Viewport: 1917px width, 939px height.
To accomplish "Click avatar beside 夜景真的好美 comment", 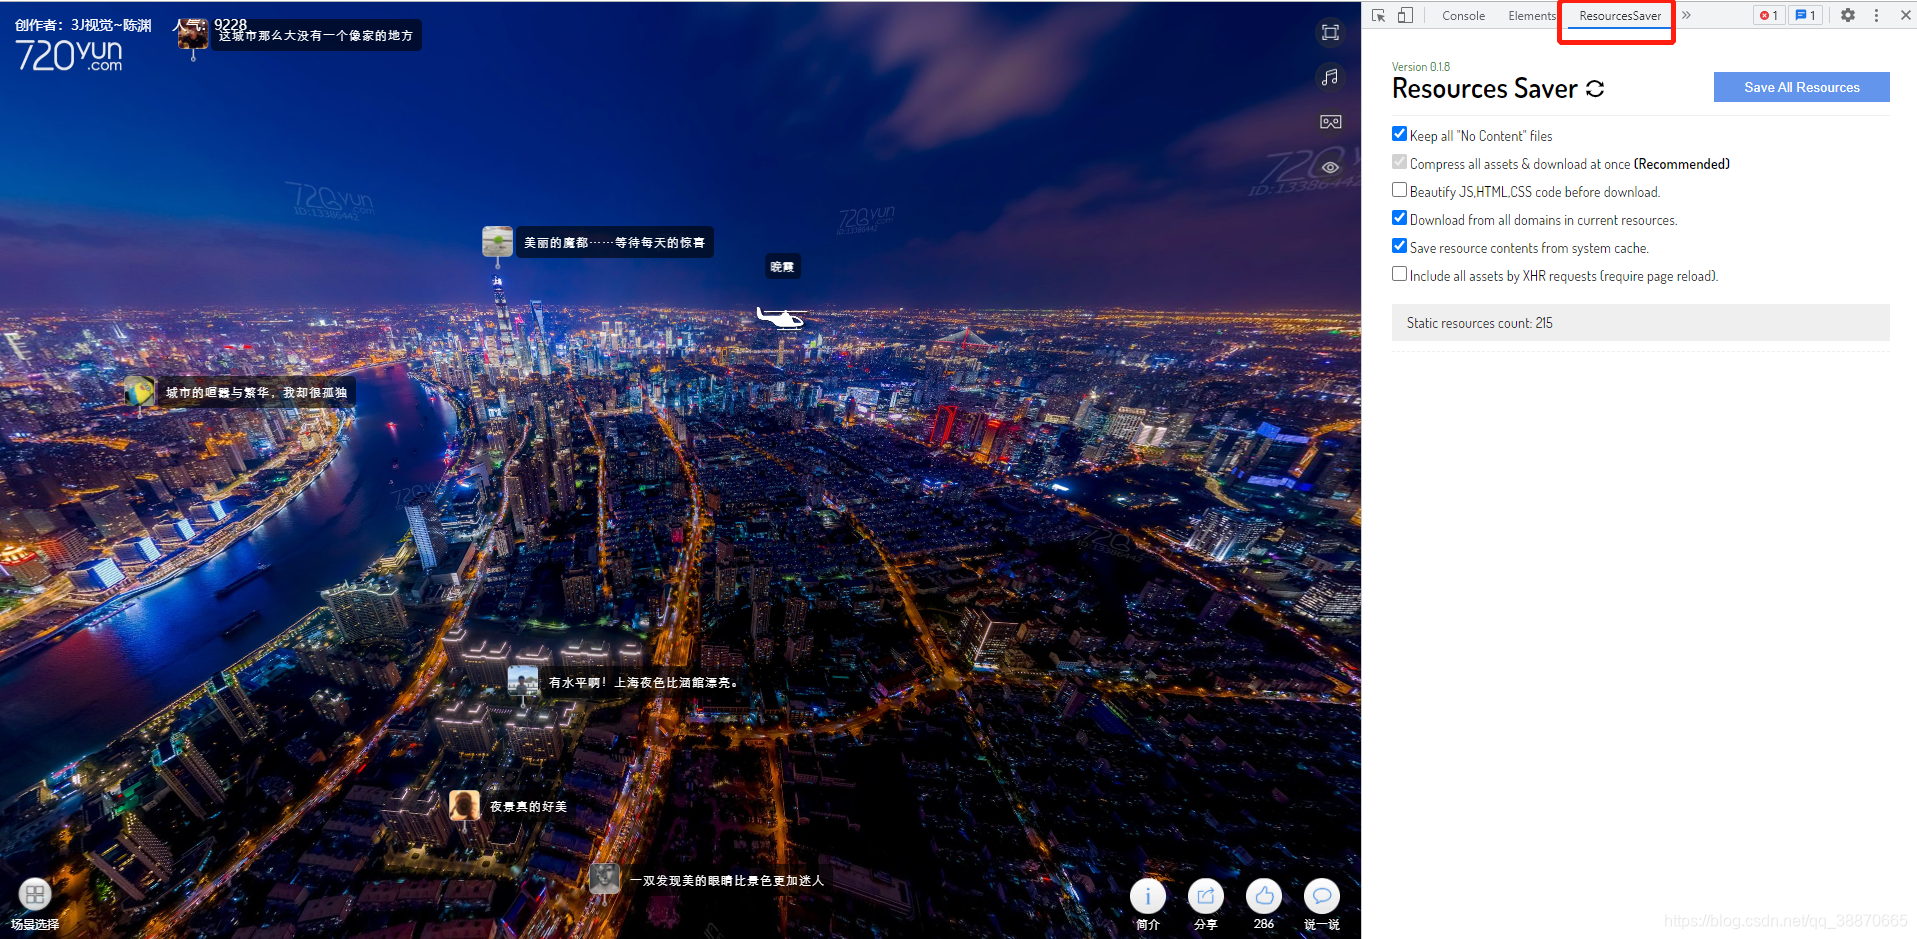I will (x=464, y=805).
